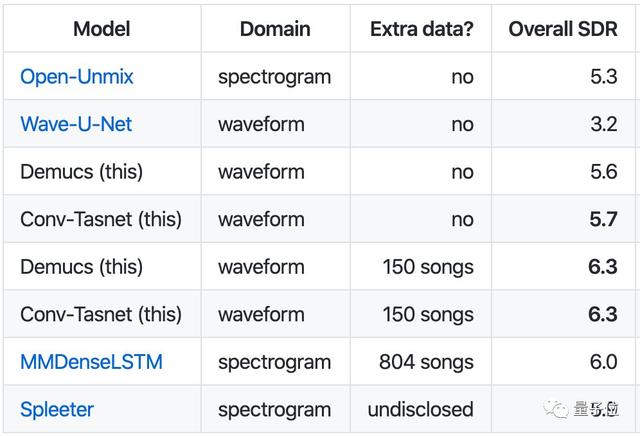Click the Extra data? column header
640x437 pixels.
[420, 28]
